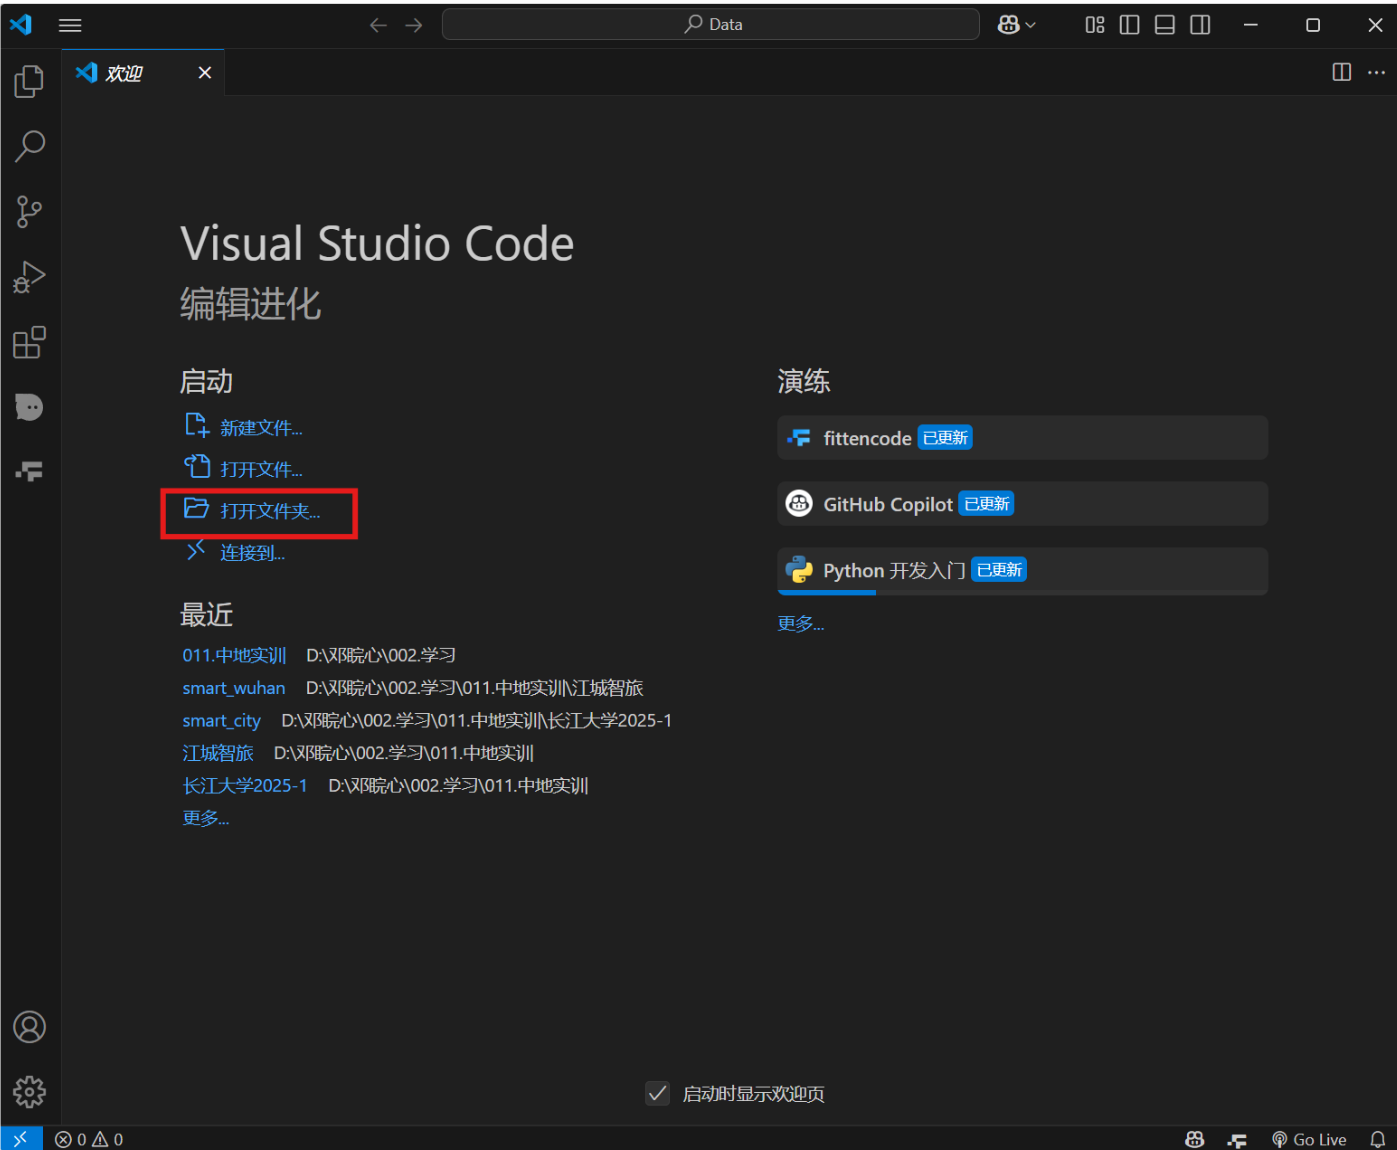Open the chat bubble view in activity bar
The image size is (1397, 1150).
click(30, 407)
